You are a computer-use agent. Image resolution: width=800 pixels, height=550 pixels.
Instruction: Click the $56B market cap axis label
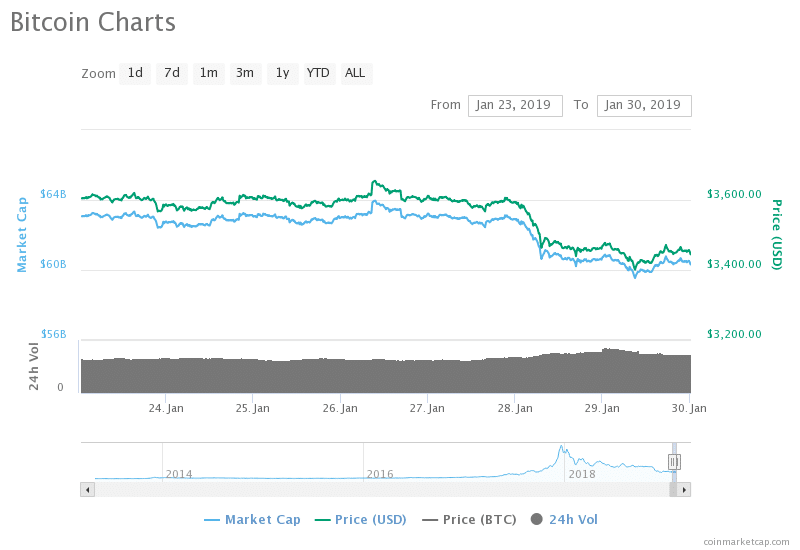point(54,334)
